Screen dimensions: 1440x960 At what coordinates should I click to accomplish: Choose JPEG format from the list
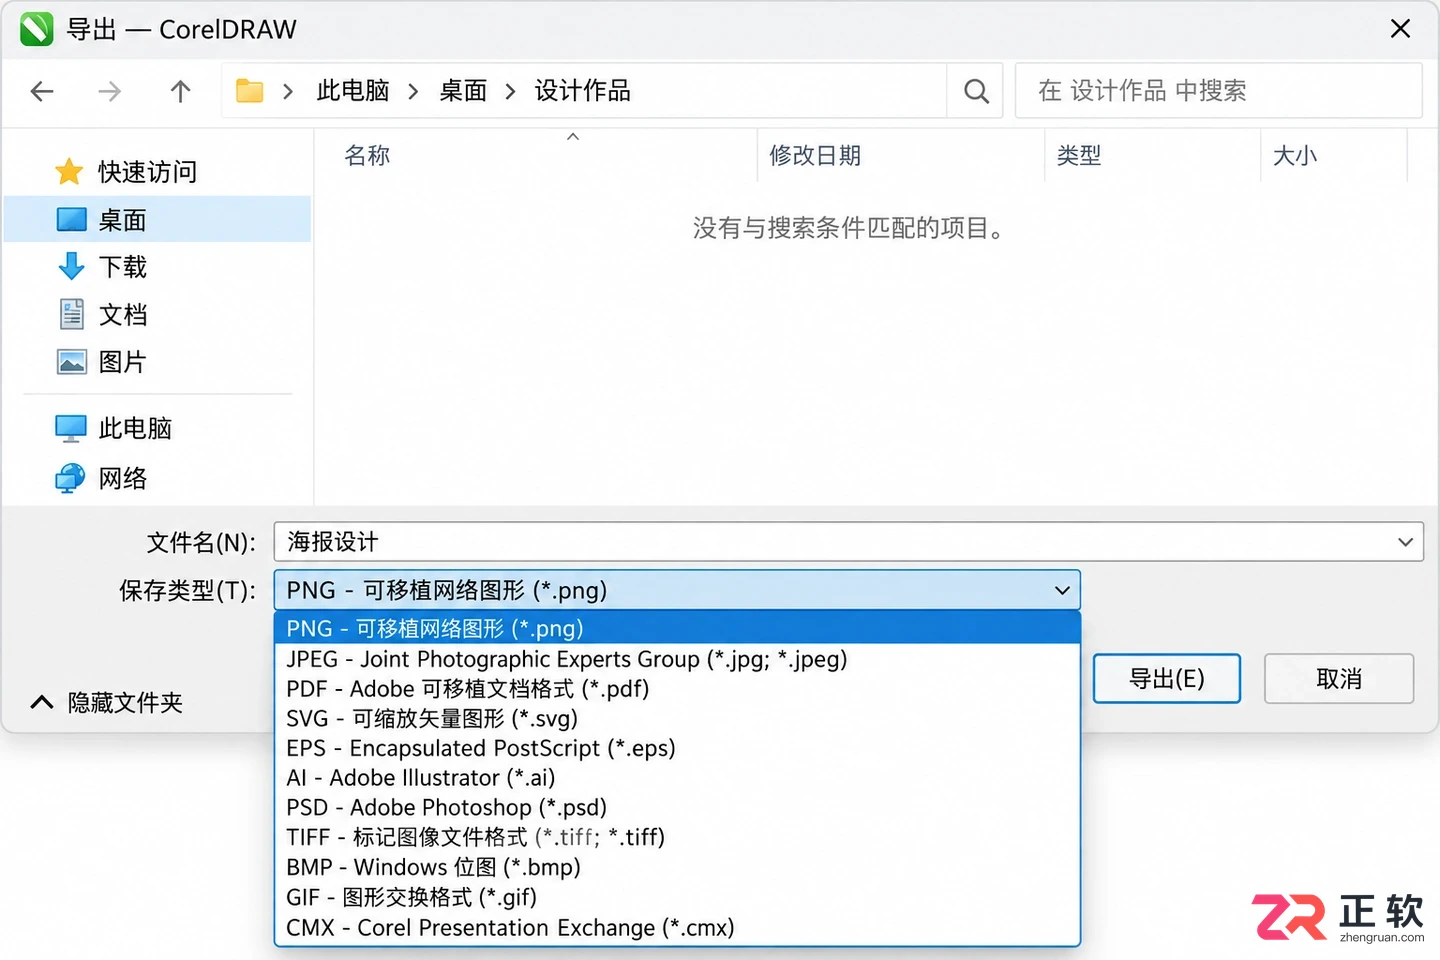tap(677, 659)
